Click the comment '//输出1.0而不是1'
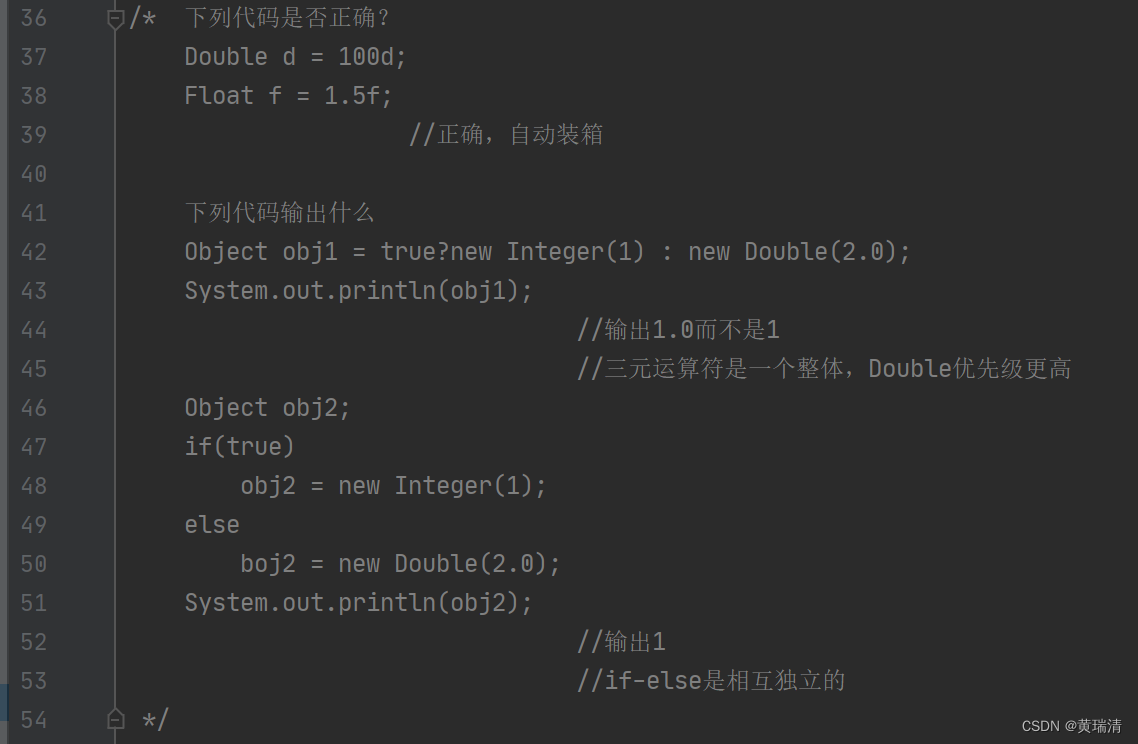The image size is (1138, 744). coord(679,330)
